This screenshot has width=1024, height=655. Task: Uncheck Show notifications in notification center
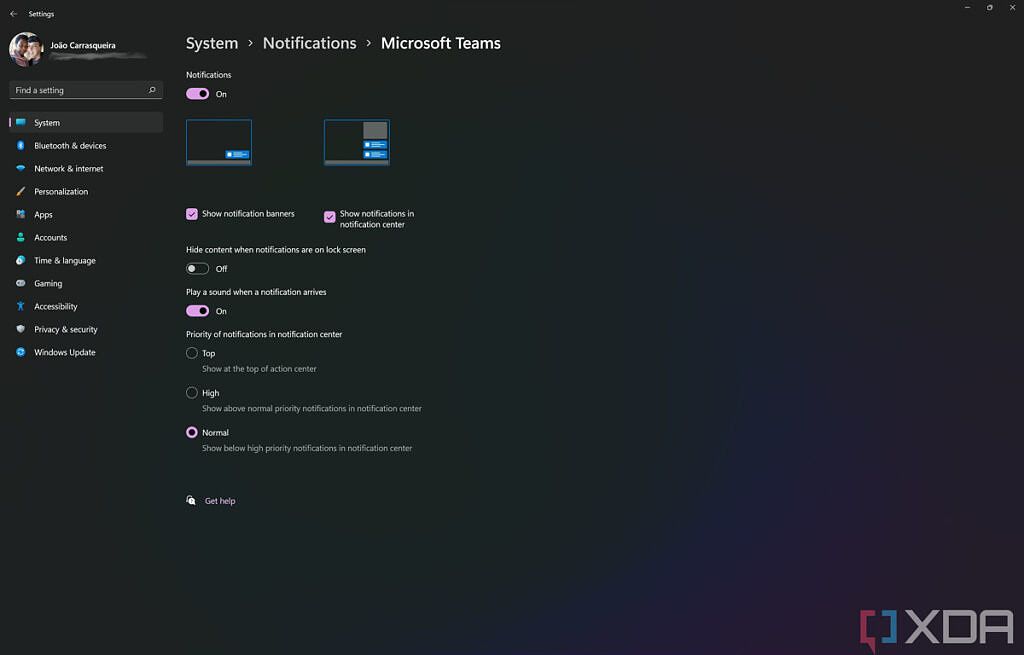pos(330,217)
